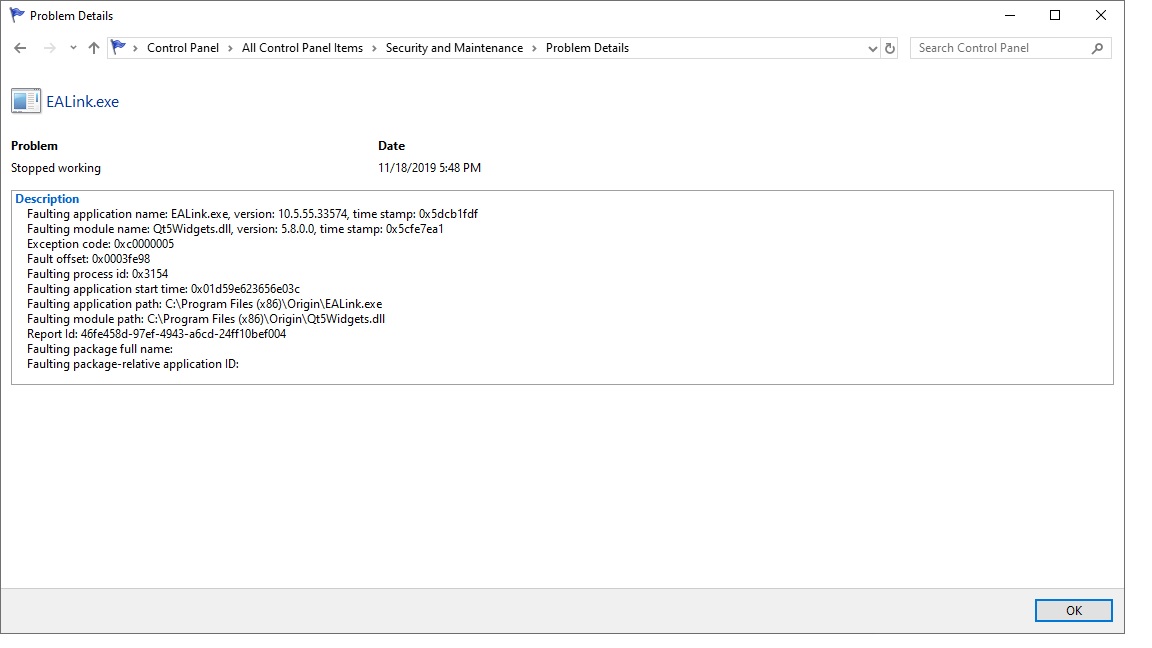The image size is (1152, 648).
Task: Click the flag icon in address bar
Action: pos(119,48)
